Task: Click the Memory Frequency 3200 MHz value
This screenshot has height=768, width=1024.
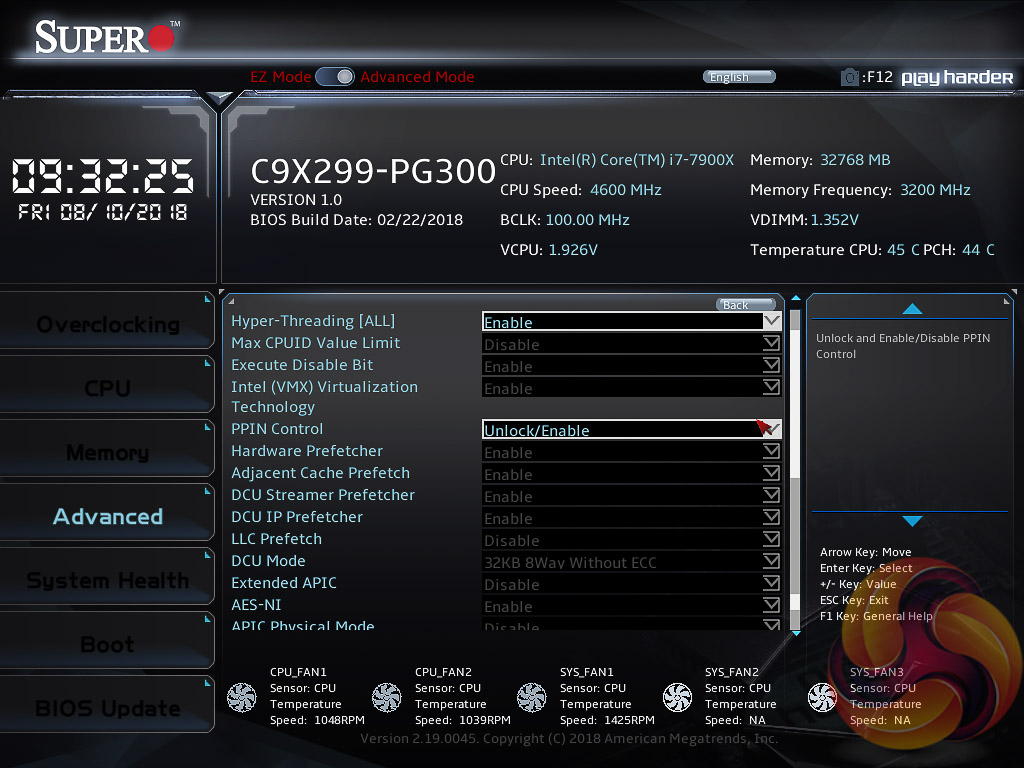Action: coord(935,190)
